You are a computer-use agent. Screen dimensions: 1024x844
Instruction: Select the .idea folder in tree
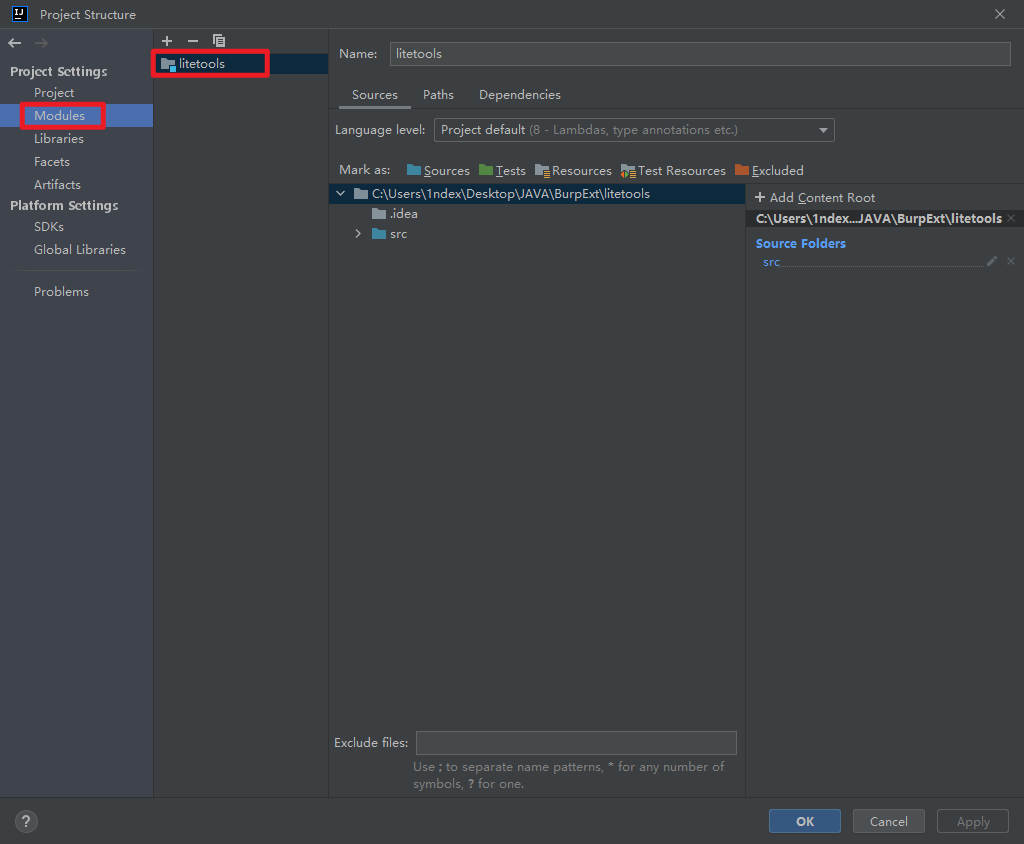pos(394,214)
